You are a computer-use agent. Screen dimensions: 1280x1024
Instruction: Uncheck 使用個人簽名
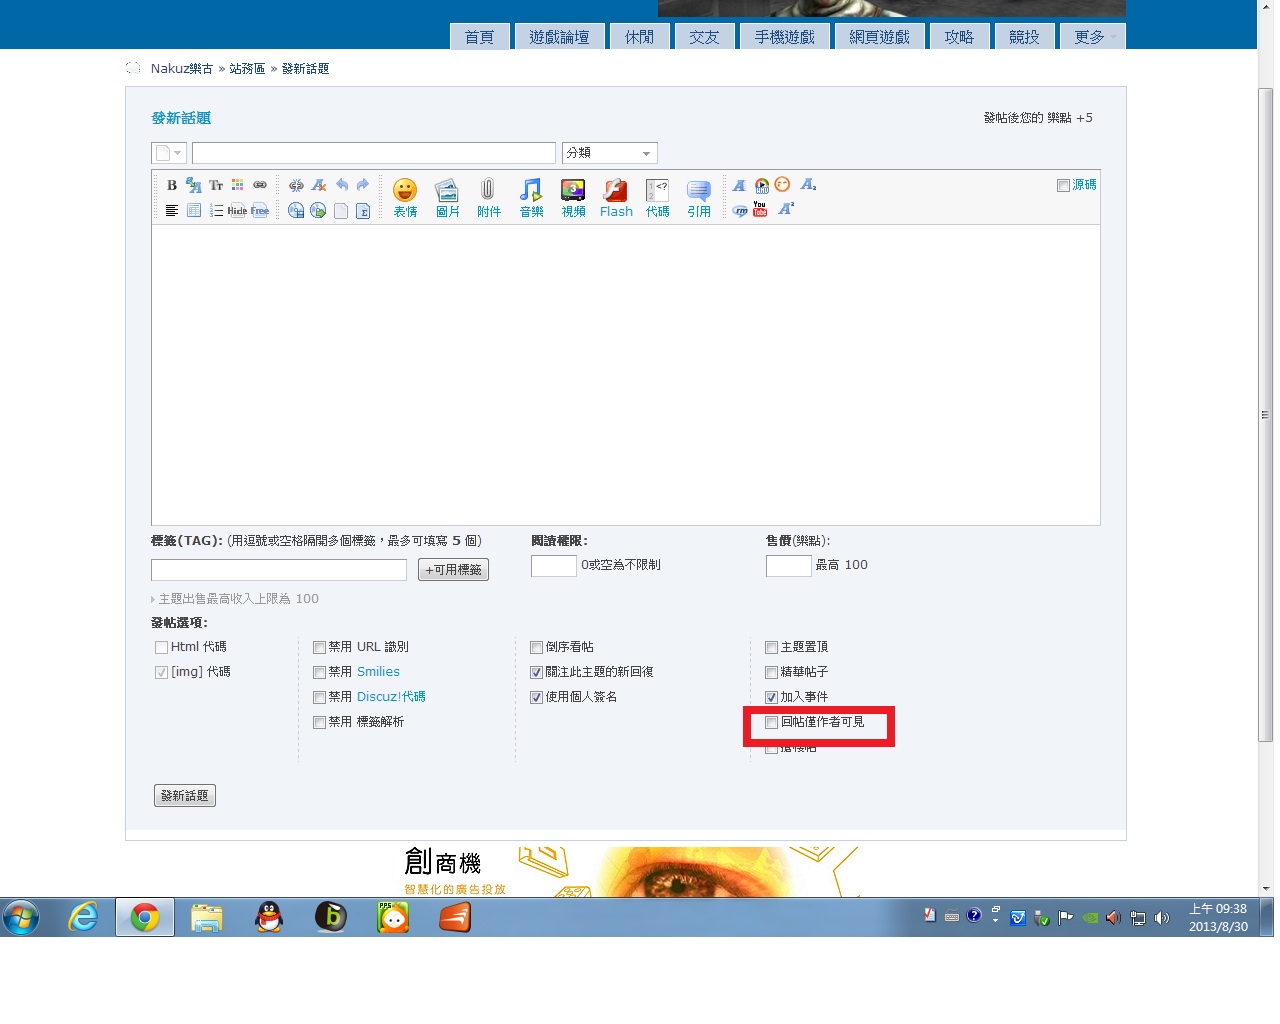tap(536, 697)
